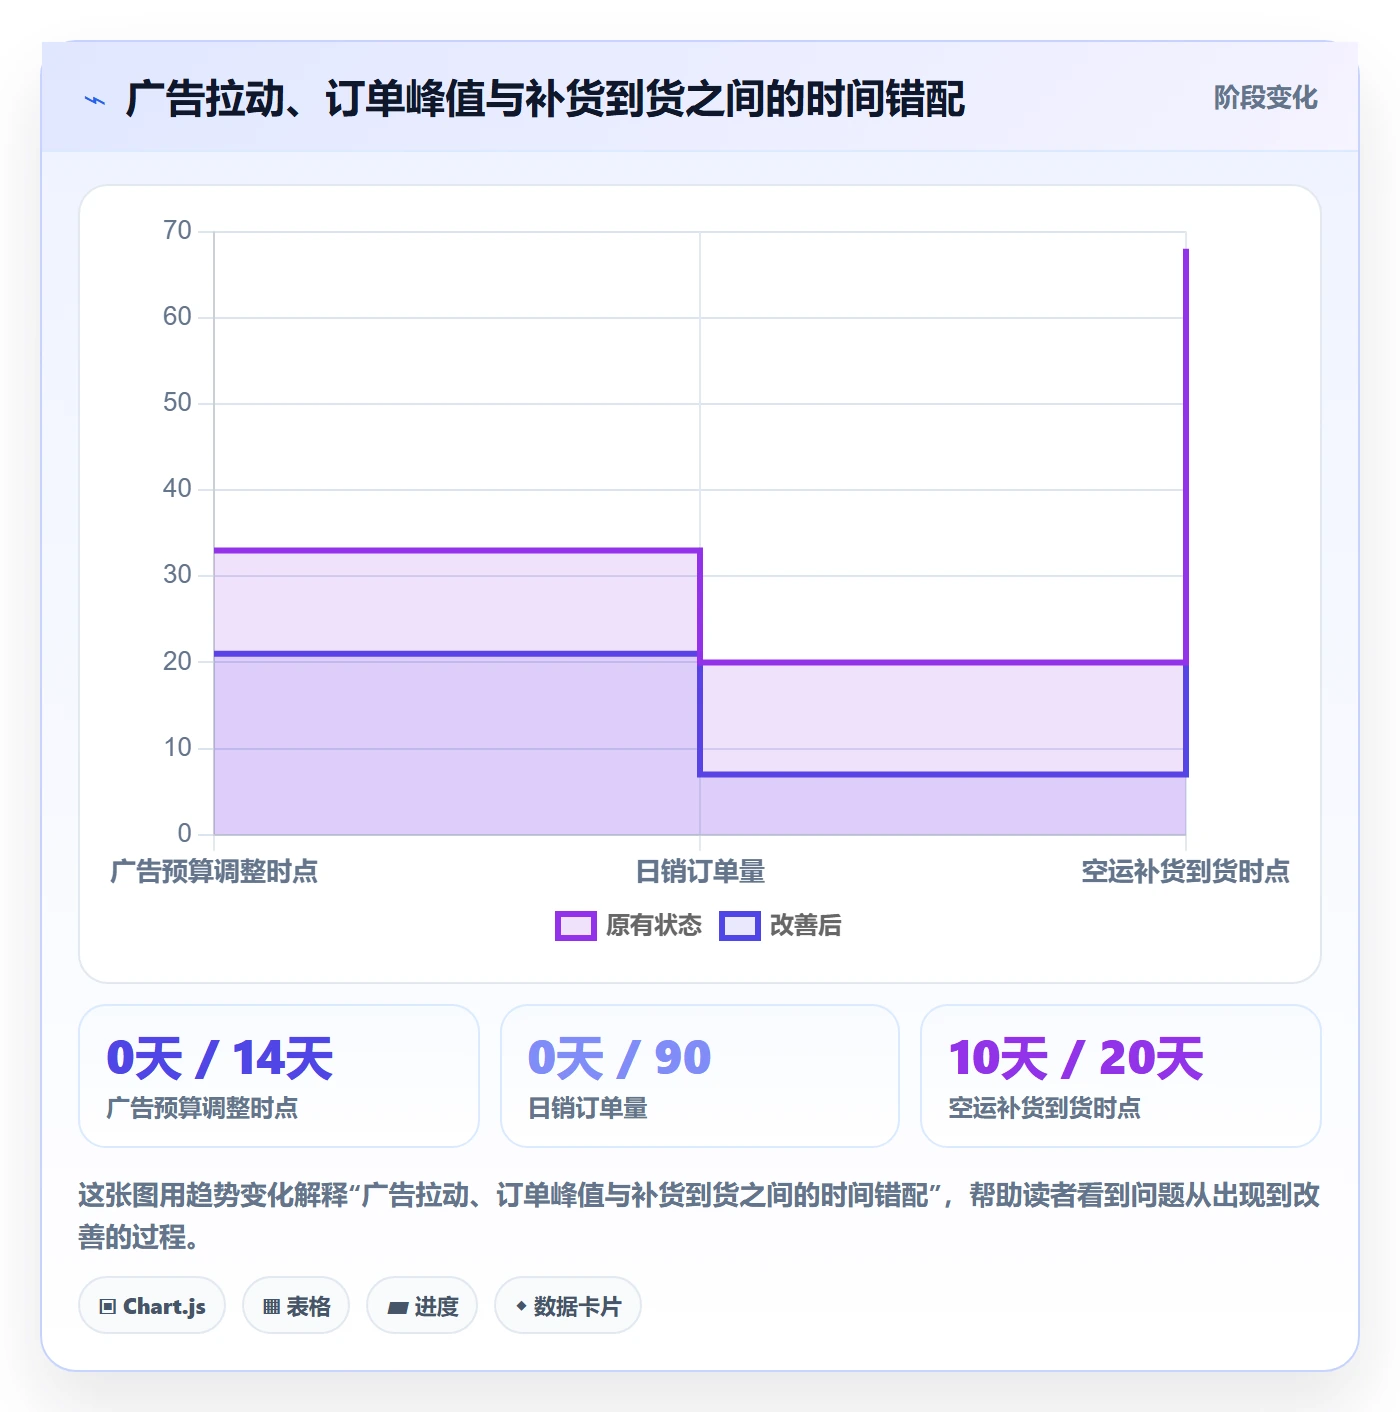Click the 空运补货到货时点 x-axis label
Viewport: 1400px width, 1412px height.
point(1185,872)
